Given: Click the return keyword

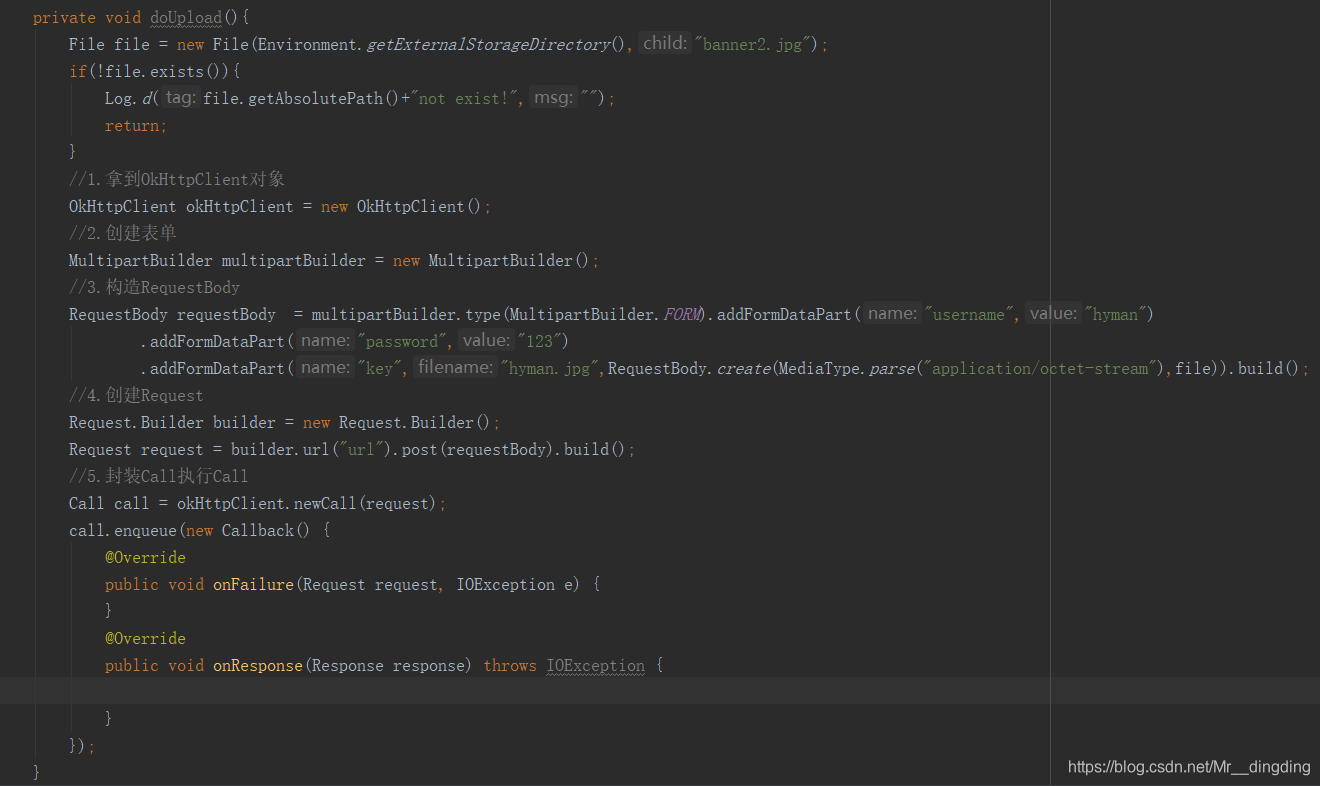Looking at the screenshot, I should point(132,126).
